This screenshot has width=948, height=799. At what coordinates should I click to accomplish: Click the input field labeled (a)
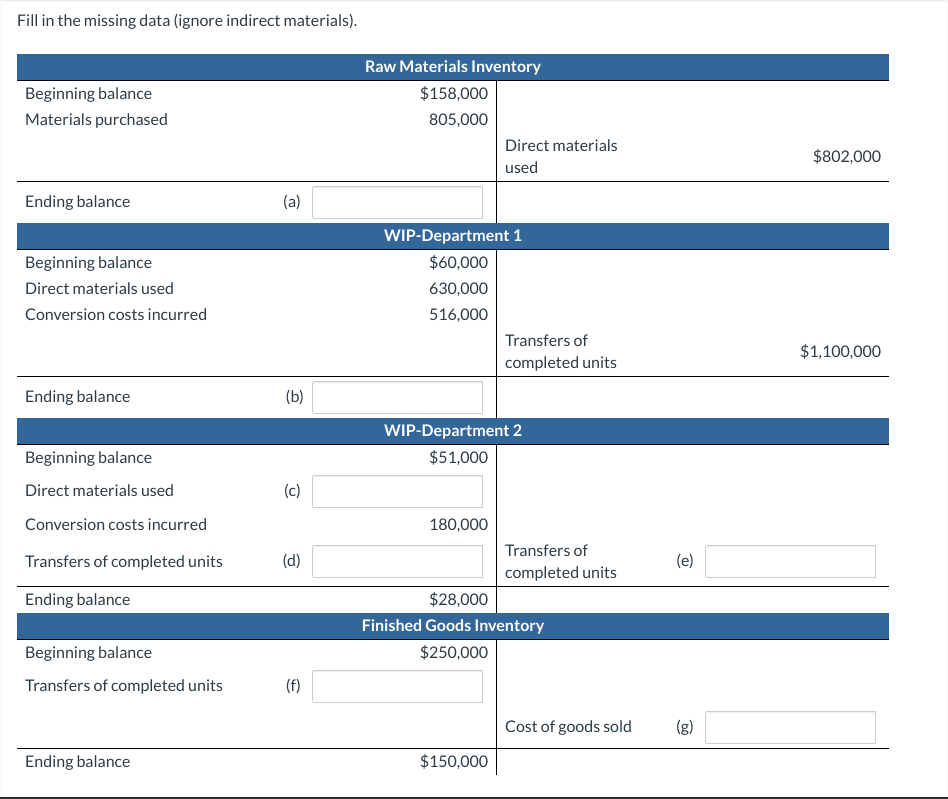pyautogui.click(x=397, y=202)
